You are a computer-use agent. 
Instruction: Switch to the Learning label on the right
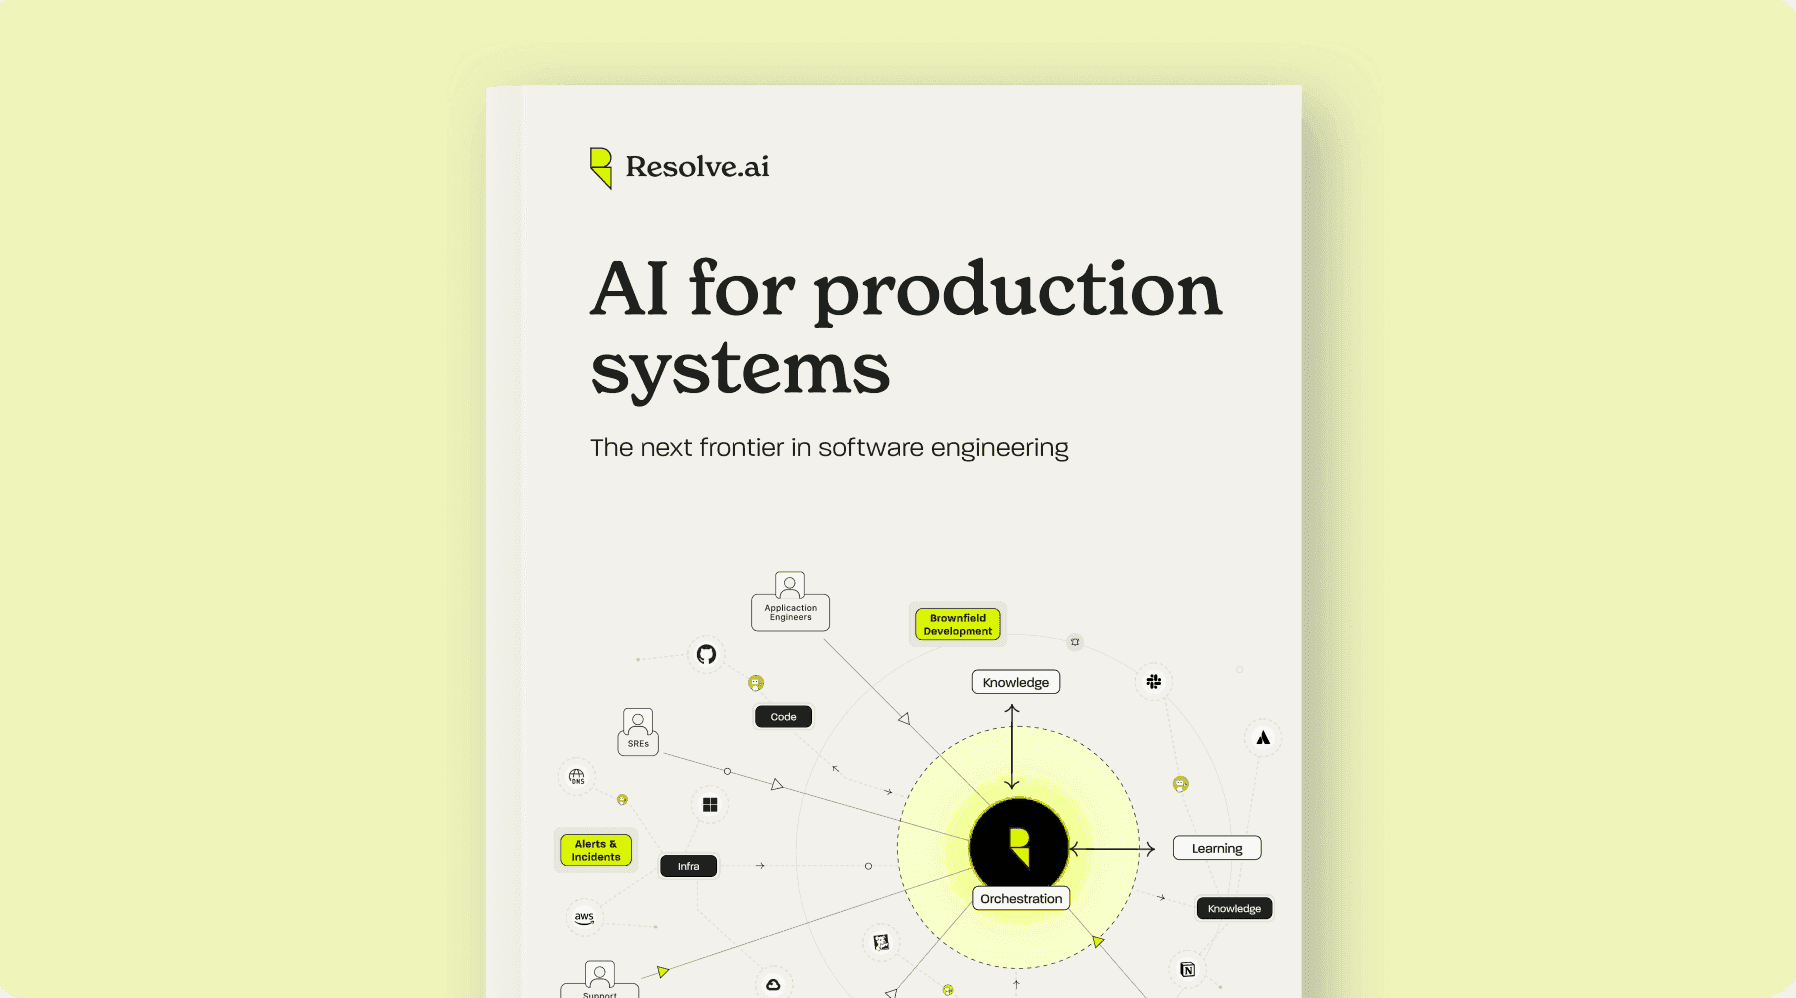1216,847
